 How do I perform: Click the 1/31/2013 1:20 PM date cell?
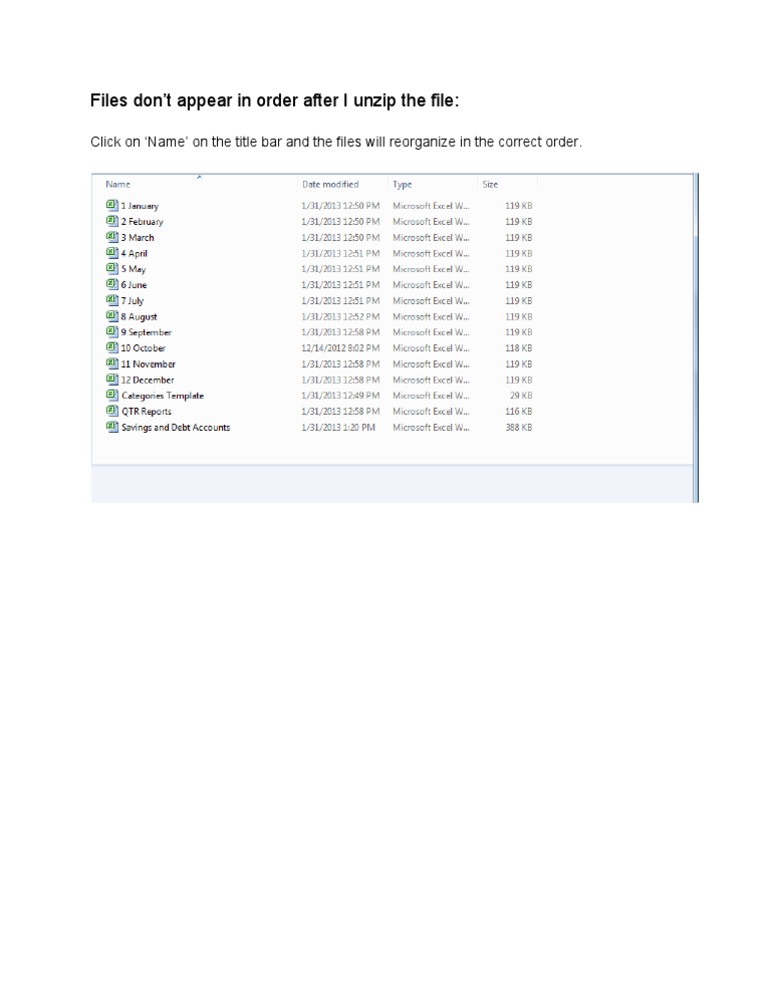coord(338,427)
